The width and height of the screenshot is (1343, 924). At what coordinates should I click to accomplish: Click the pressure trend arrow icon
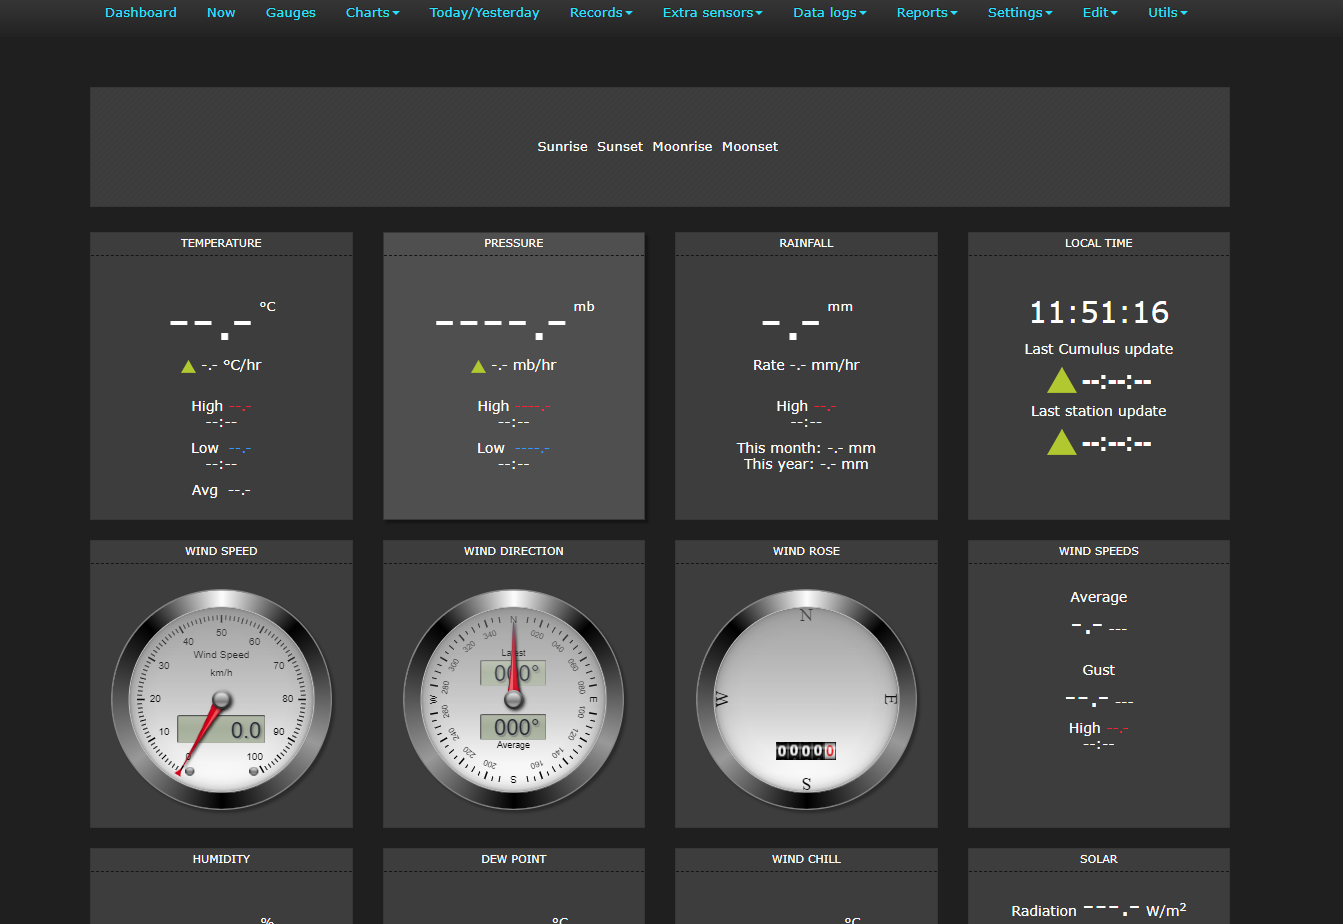478,366
